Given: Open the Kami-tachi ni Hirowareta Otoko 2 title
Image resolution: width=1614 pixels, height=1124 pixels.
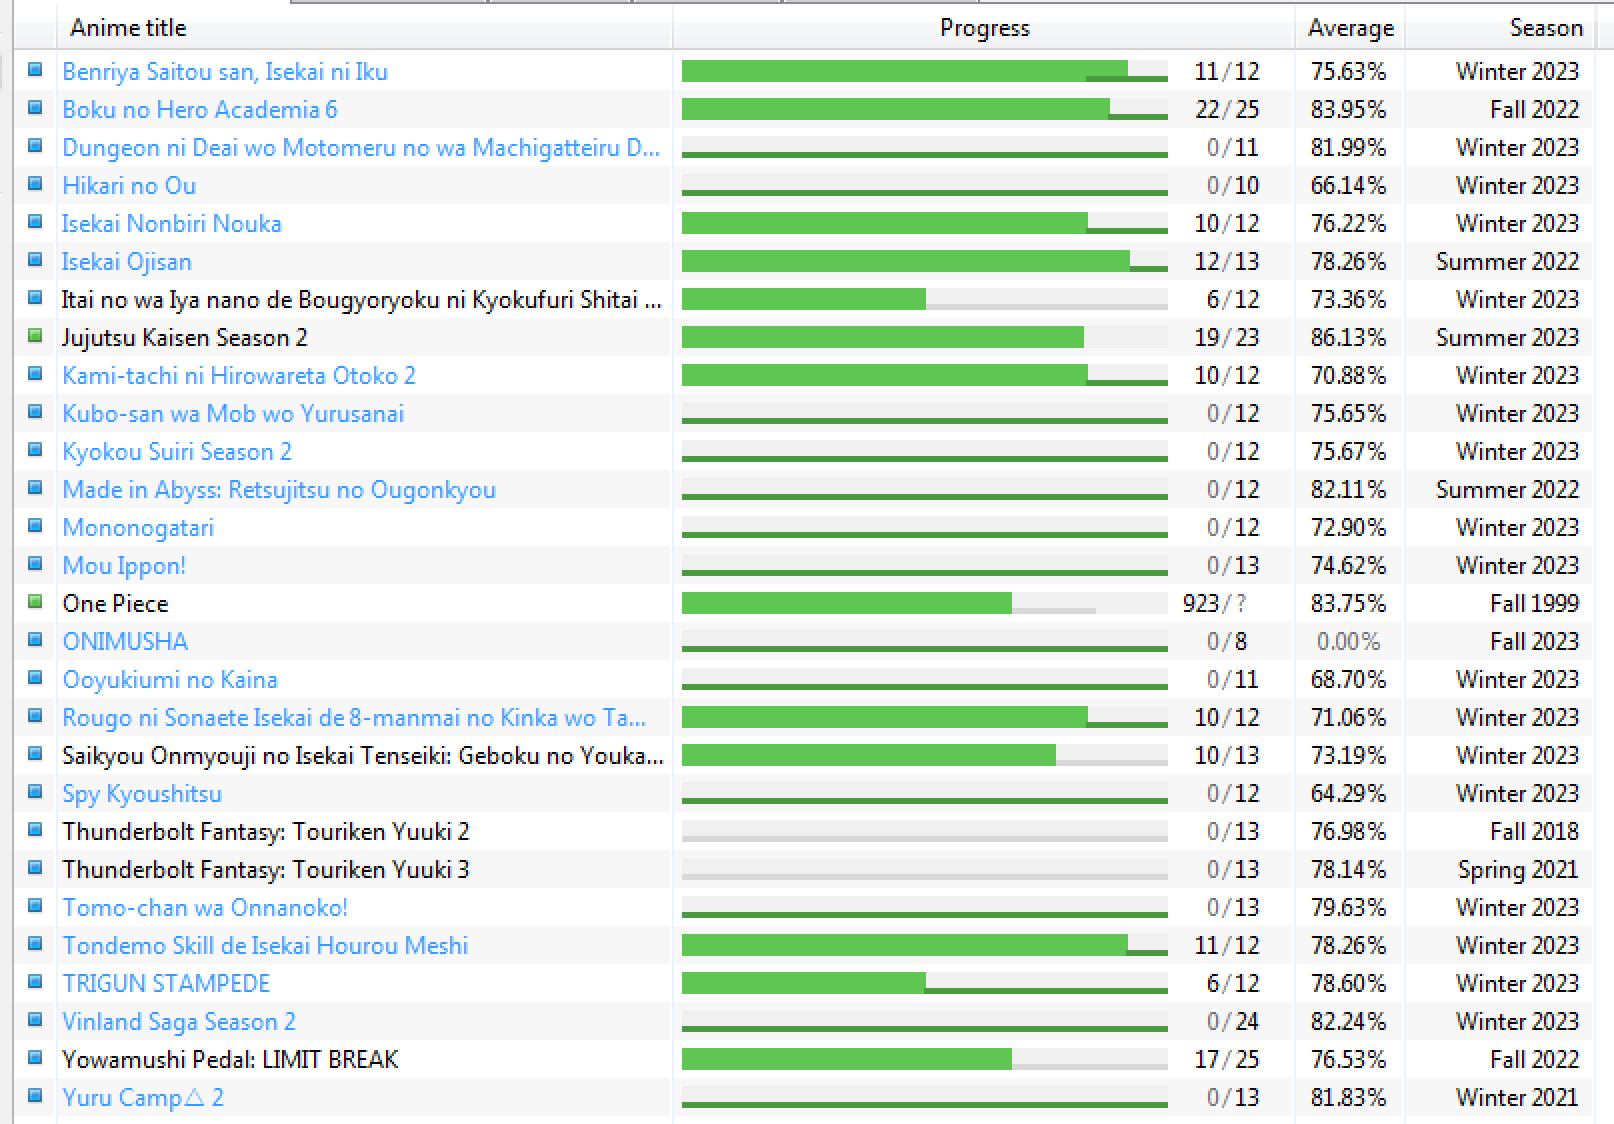Looking at the screenshot, I should tap(239, 376).
